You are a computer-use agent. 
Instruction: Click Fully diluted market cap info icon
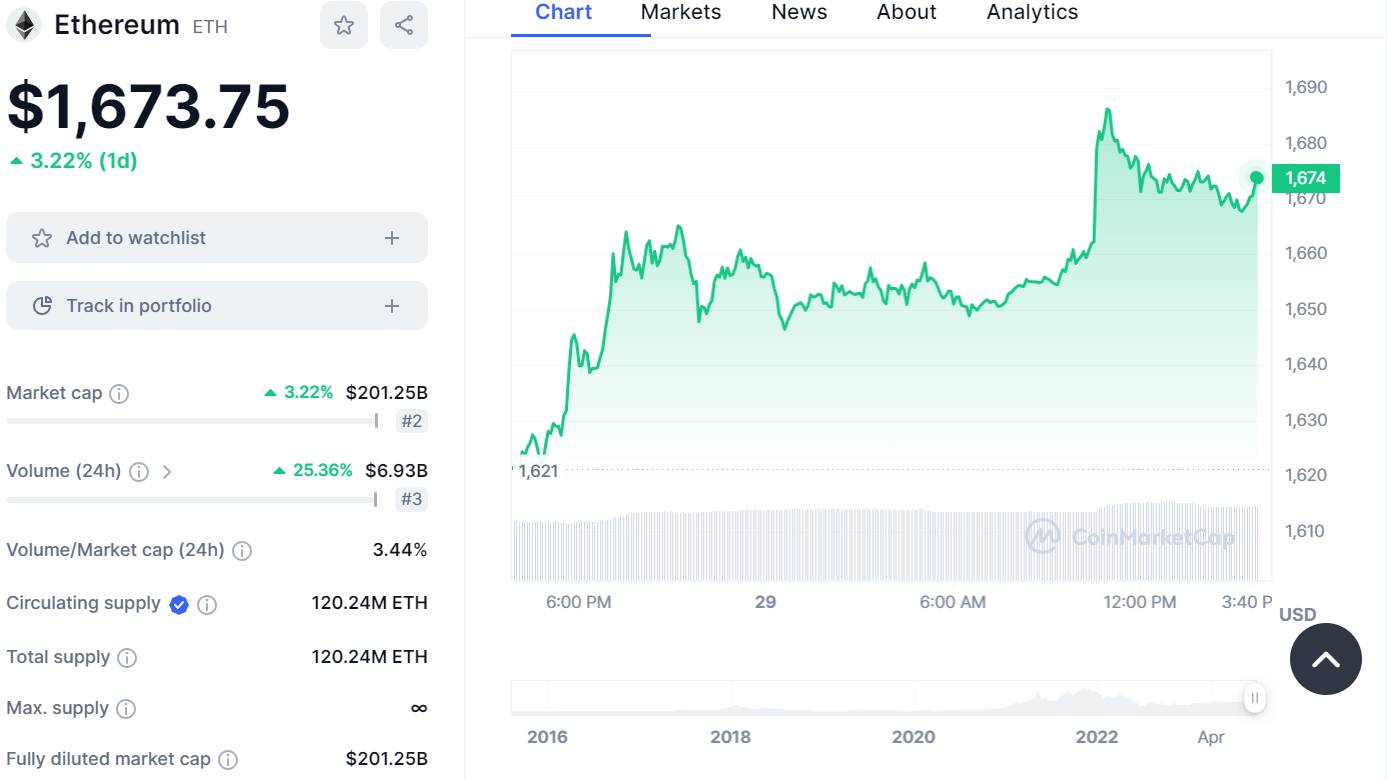(x=228, y=760)
